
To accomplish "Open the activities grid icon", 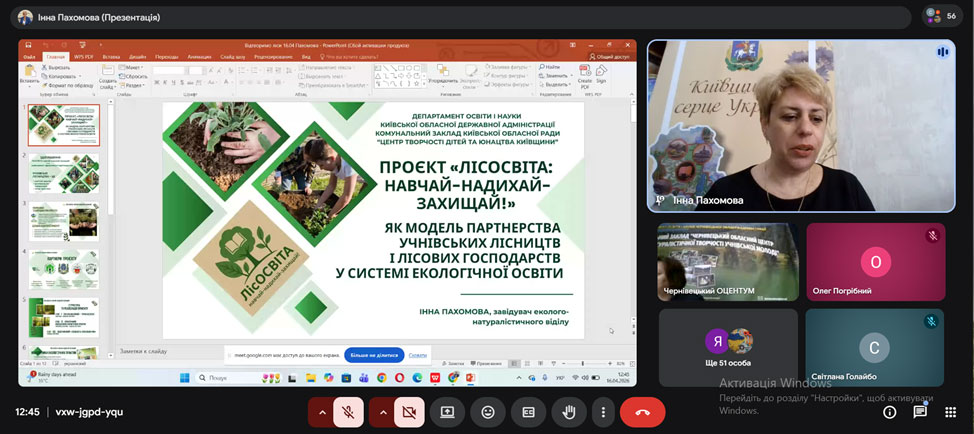I will (950, 411).
